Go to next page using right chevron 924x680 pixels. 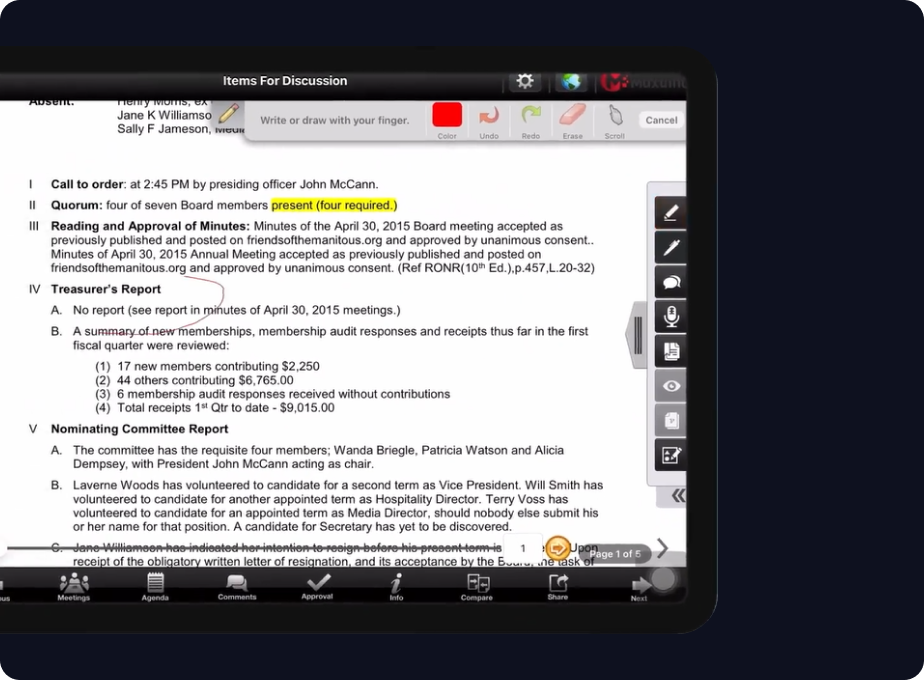click(x=662, y=548)
